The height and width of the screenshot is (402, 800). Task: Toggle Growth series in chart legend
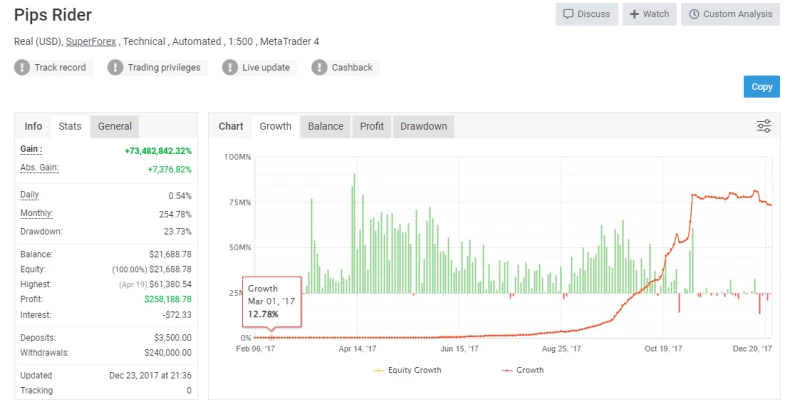click(x=525, y=370)
